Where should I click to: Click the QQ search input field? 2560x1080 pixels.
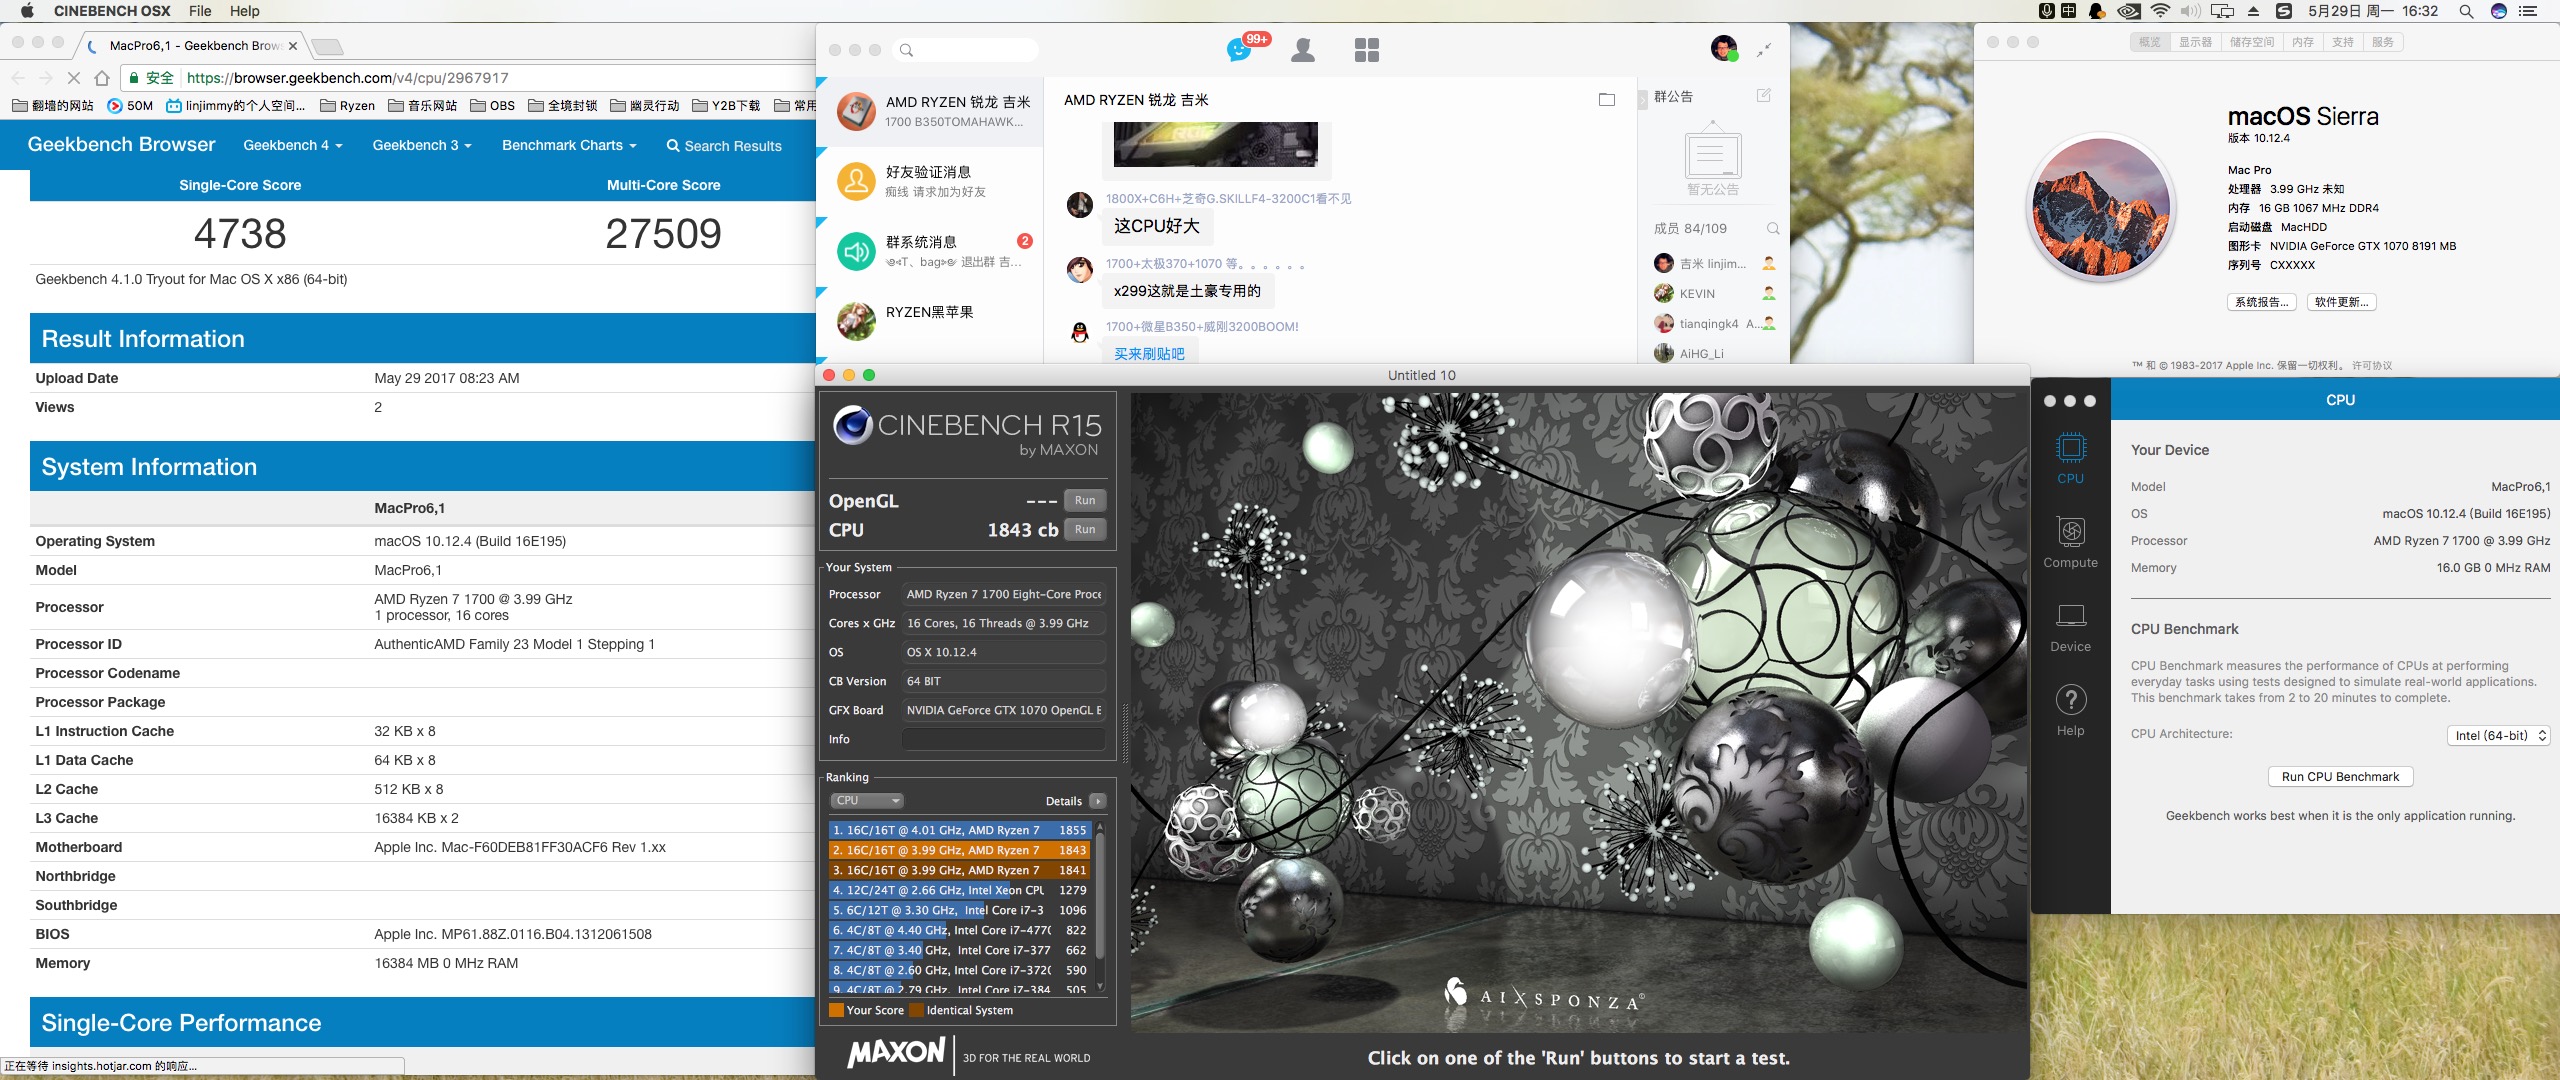coord(965,50)
